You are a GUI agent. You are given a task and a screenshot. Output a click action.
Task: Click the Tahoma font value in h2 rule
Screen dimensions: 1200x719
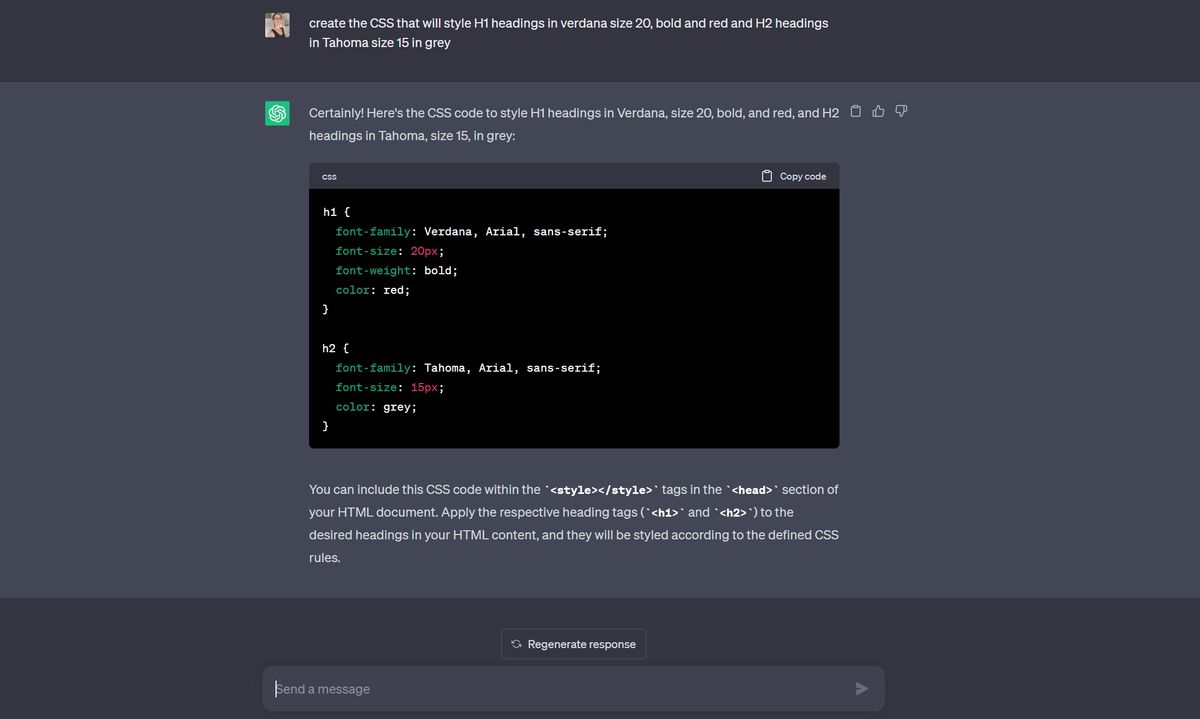(444, 367)
